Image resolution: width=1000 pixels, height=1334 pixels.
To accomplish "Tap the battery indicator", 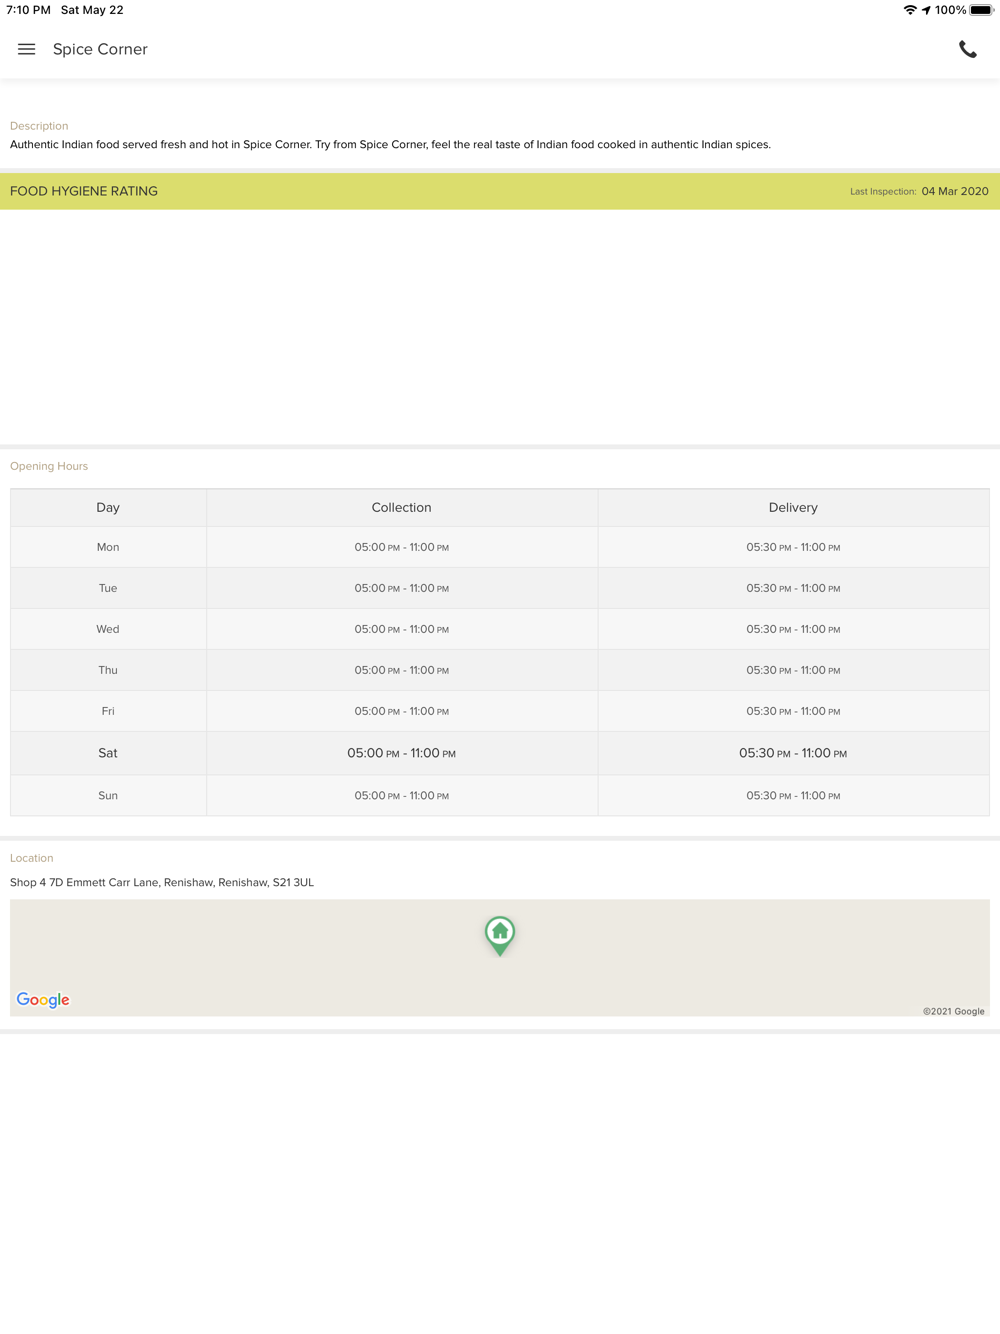I will click(982, 10).
